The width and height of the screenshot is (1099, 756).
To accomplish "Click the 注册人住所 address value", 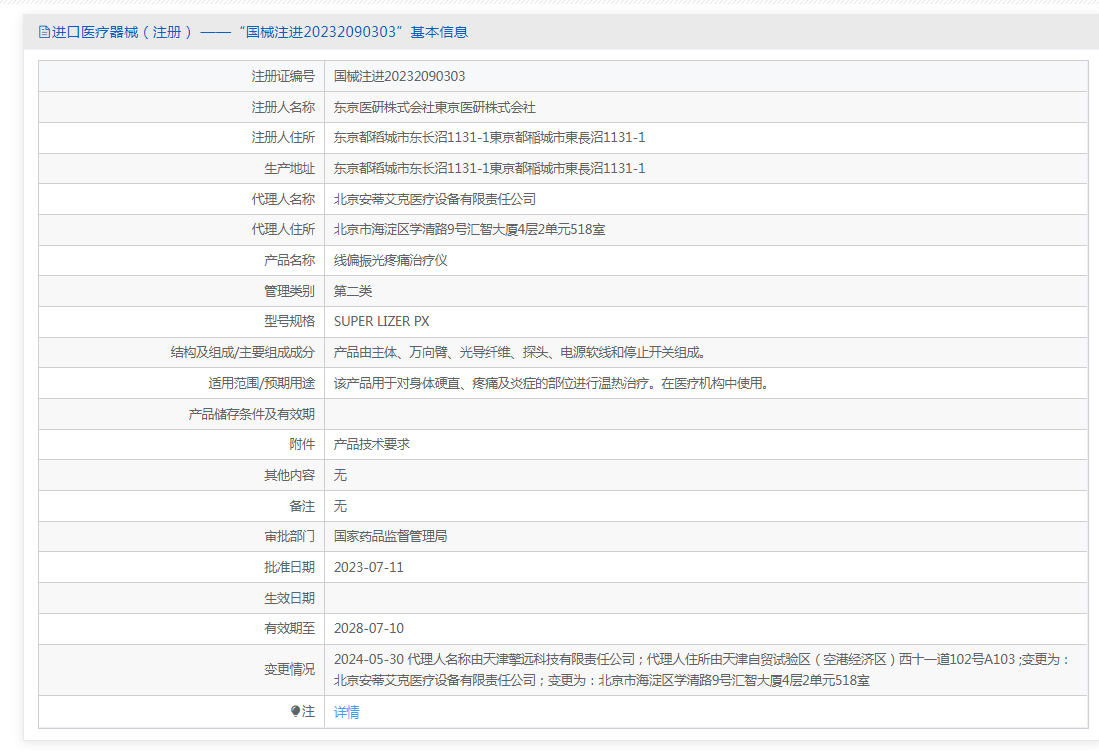I will click(x=489, y=138).
